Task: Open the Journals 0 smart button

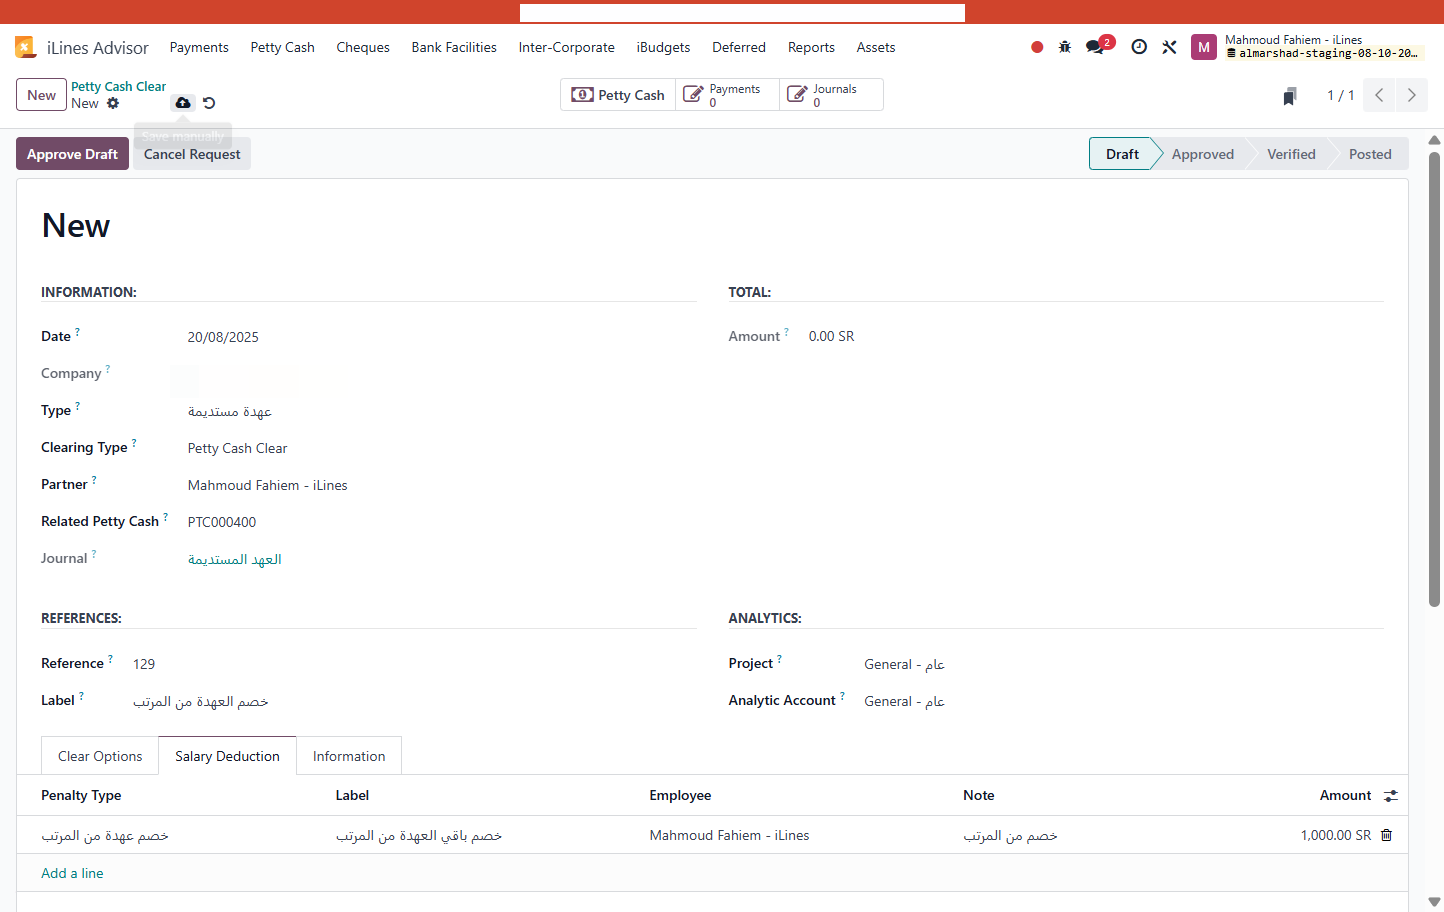Action: click(831, 95)
